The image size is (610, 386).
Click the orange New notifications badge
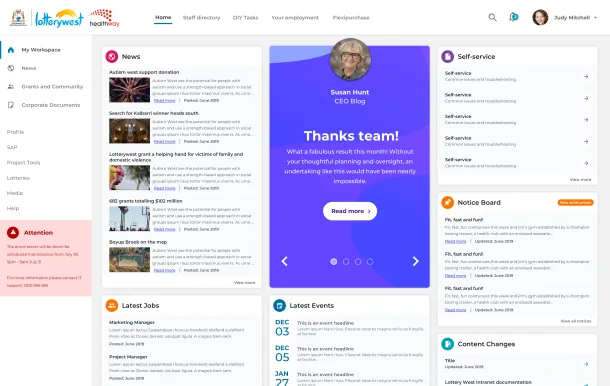(575, 202)
